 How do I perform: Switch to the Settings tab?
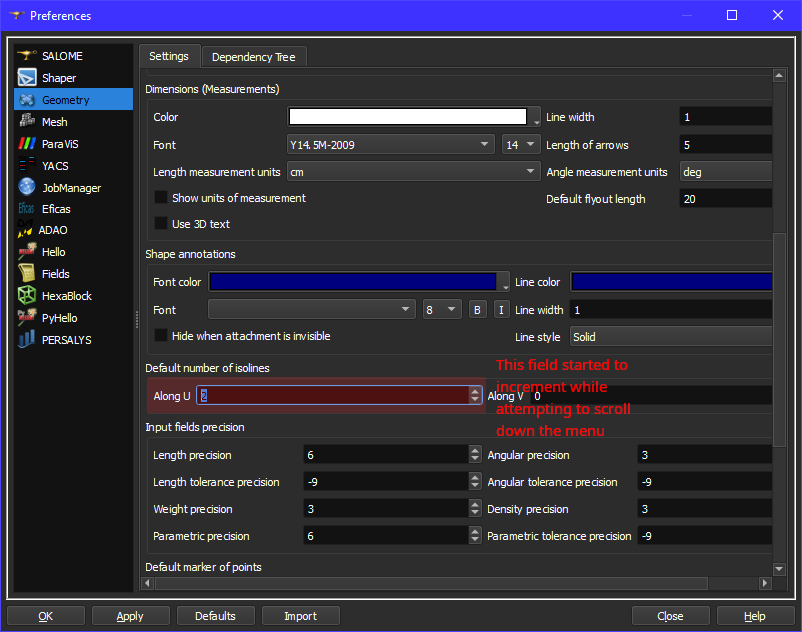[169, 56]
